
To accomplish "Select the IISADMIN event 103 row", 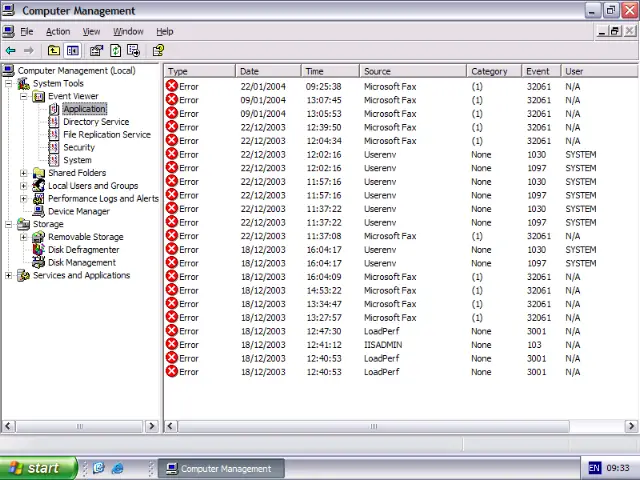I will (x=400, y=345).
